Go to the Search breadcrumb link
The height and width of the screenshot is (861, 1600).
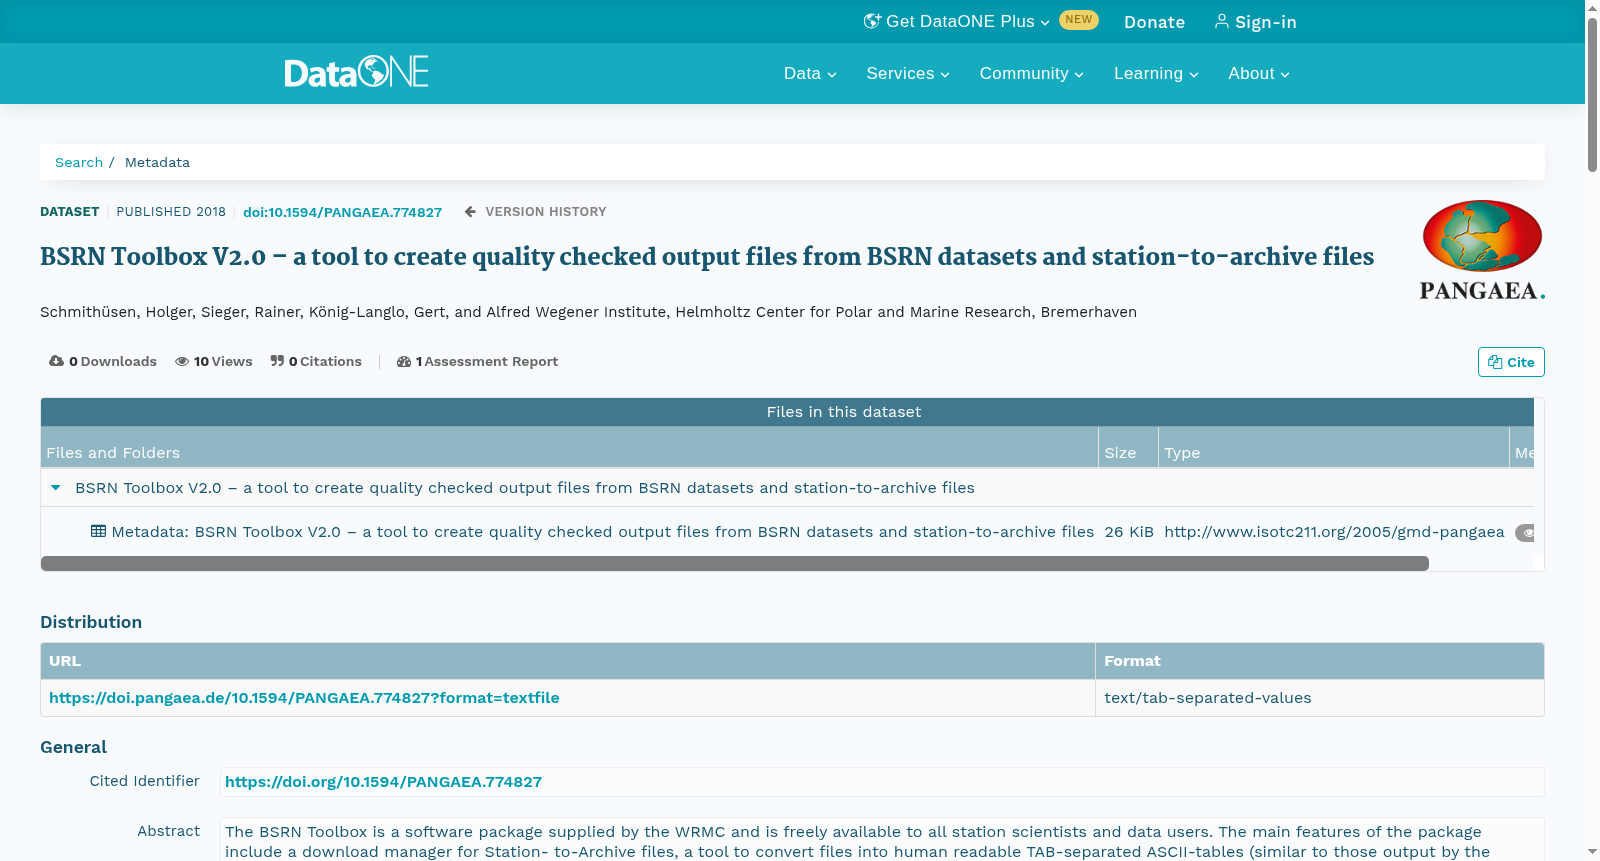[79, 162]
